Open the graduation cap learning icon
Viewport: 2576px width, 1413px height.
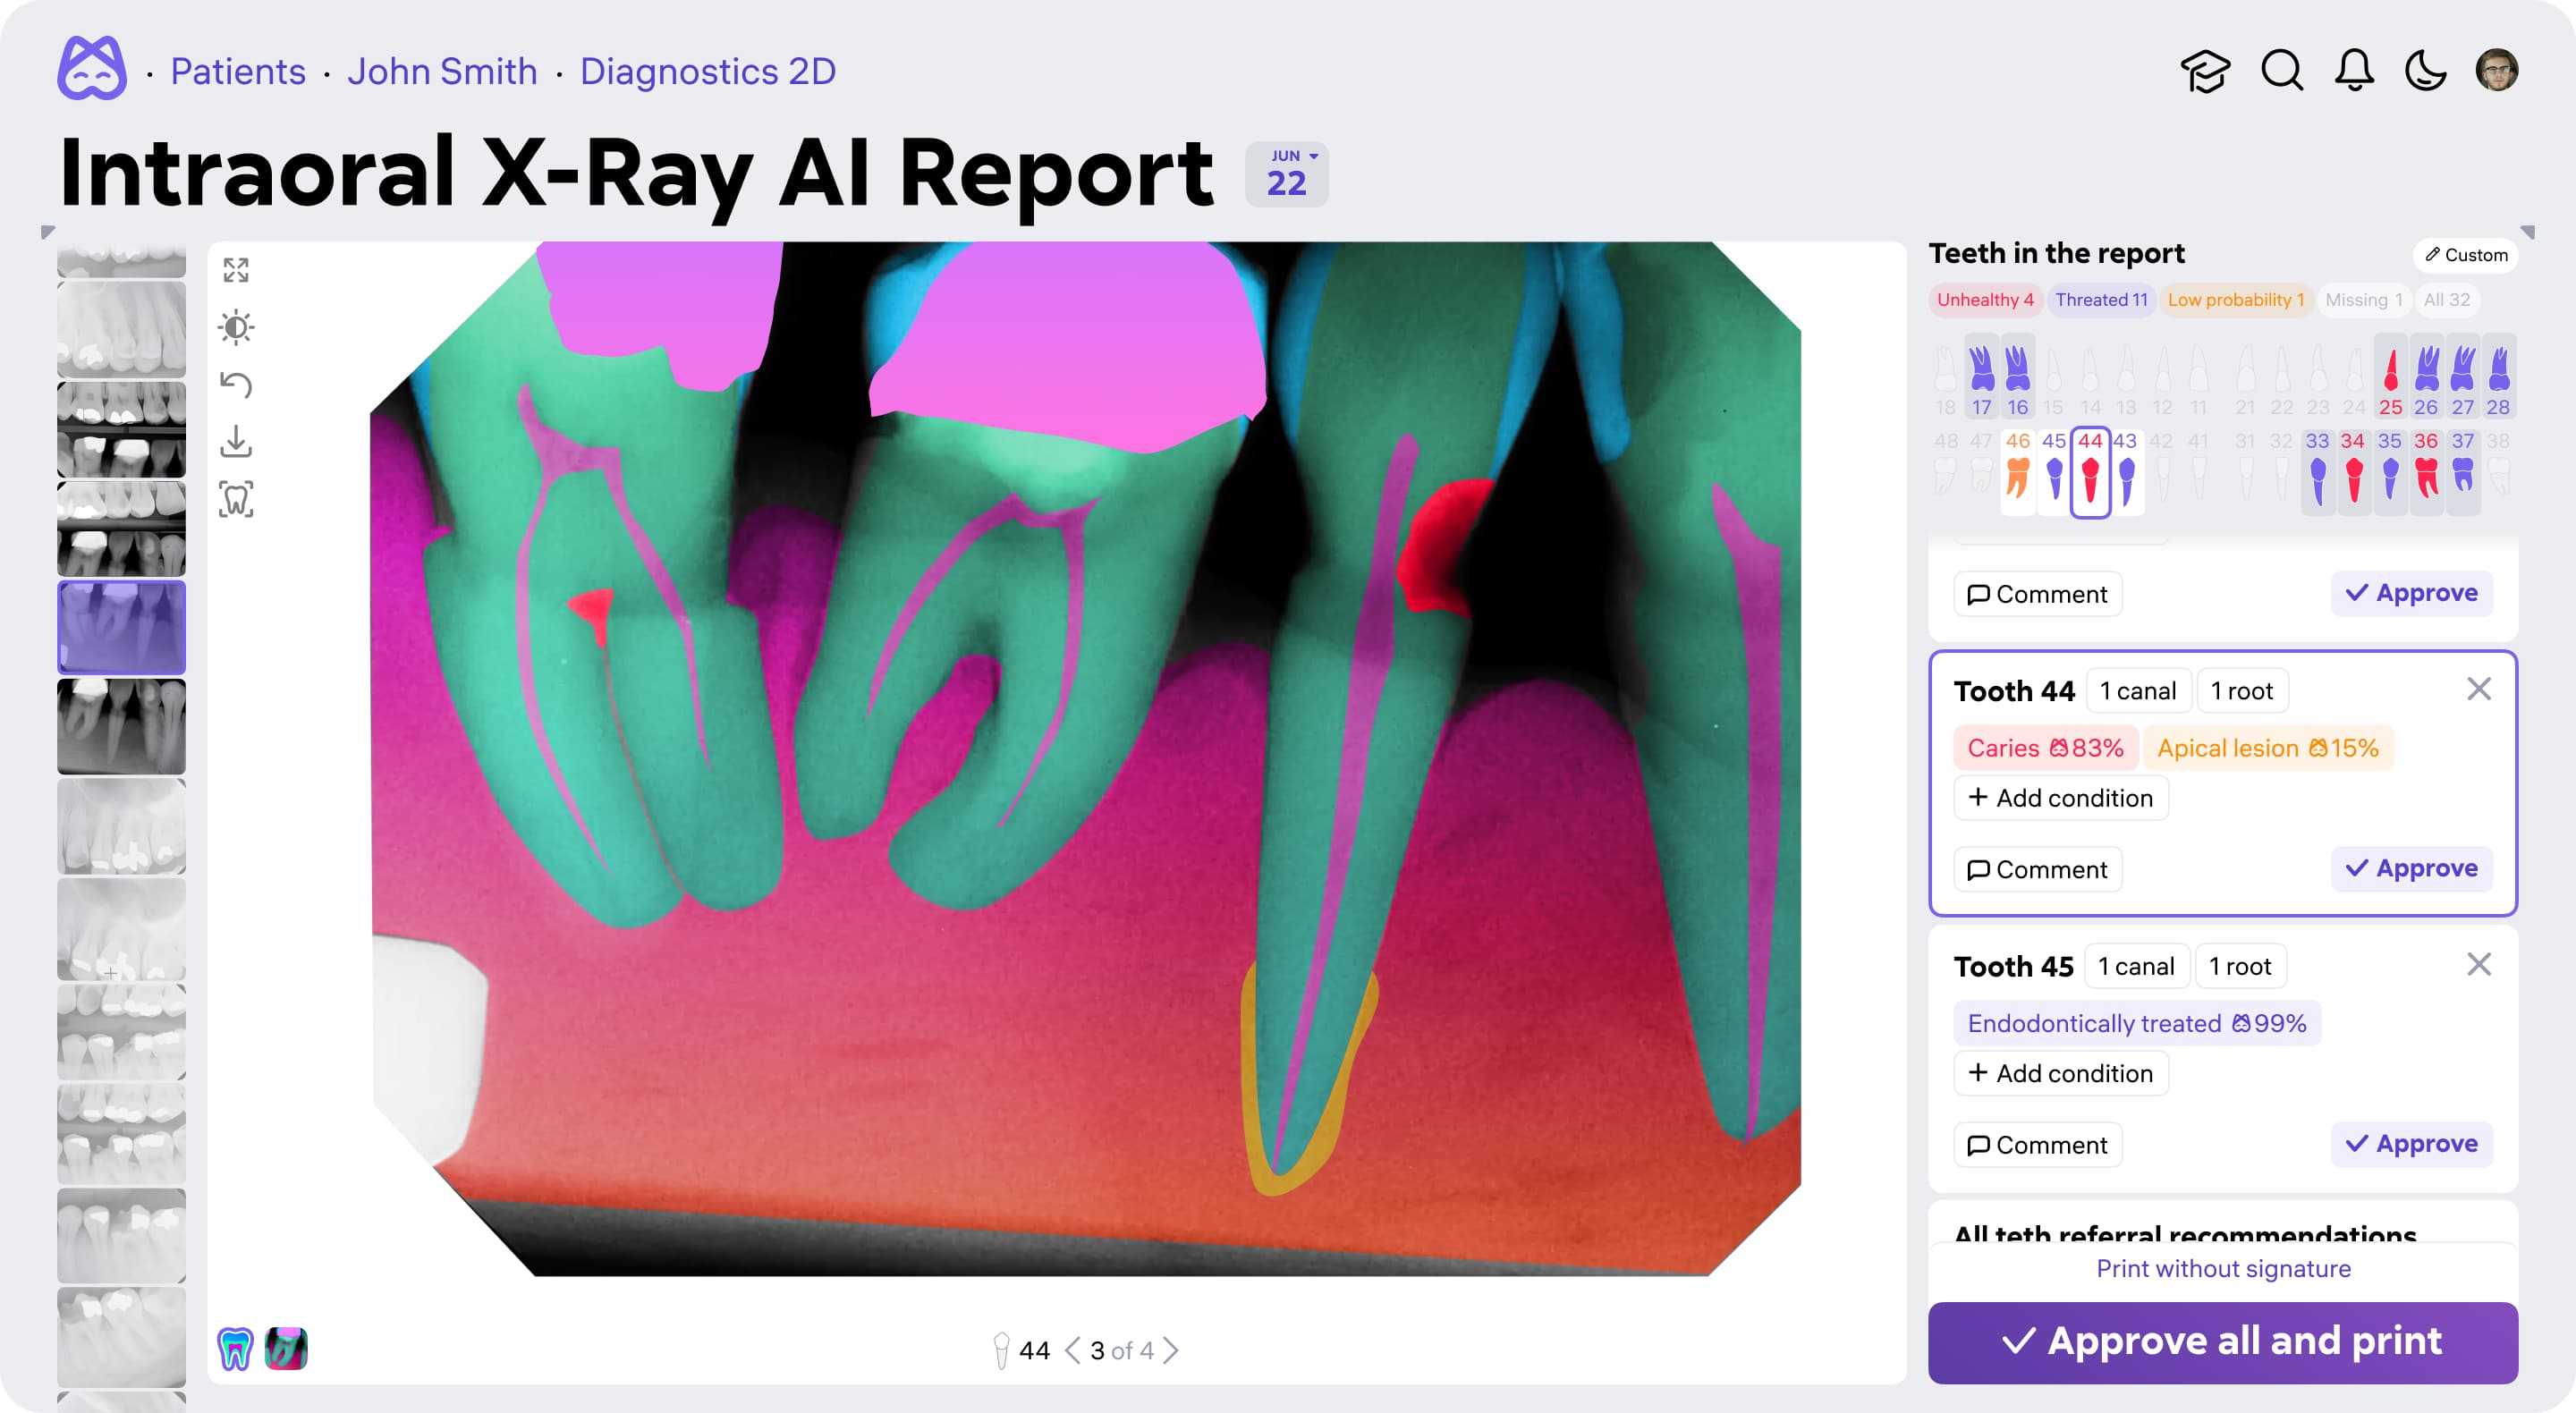click(x=2205, y=71)
